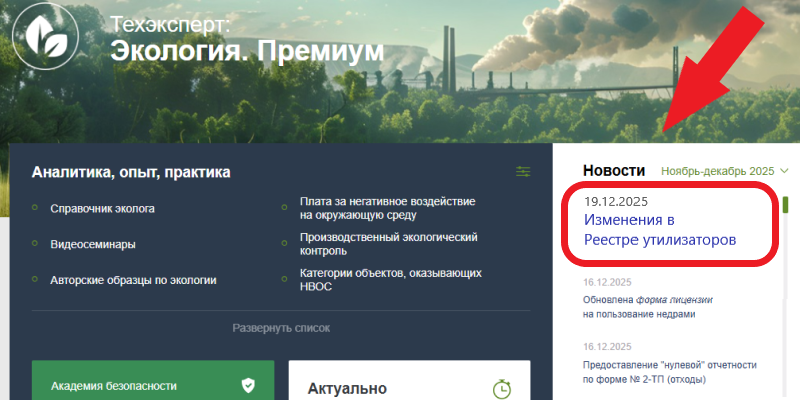Open Производственный экологический контроль
Viewport: 800px width, 400px height.
click(388, 244)
